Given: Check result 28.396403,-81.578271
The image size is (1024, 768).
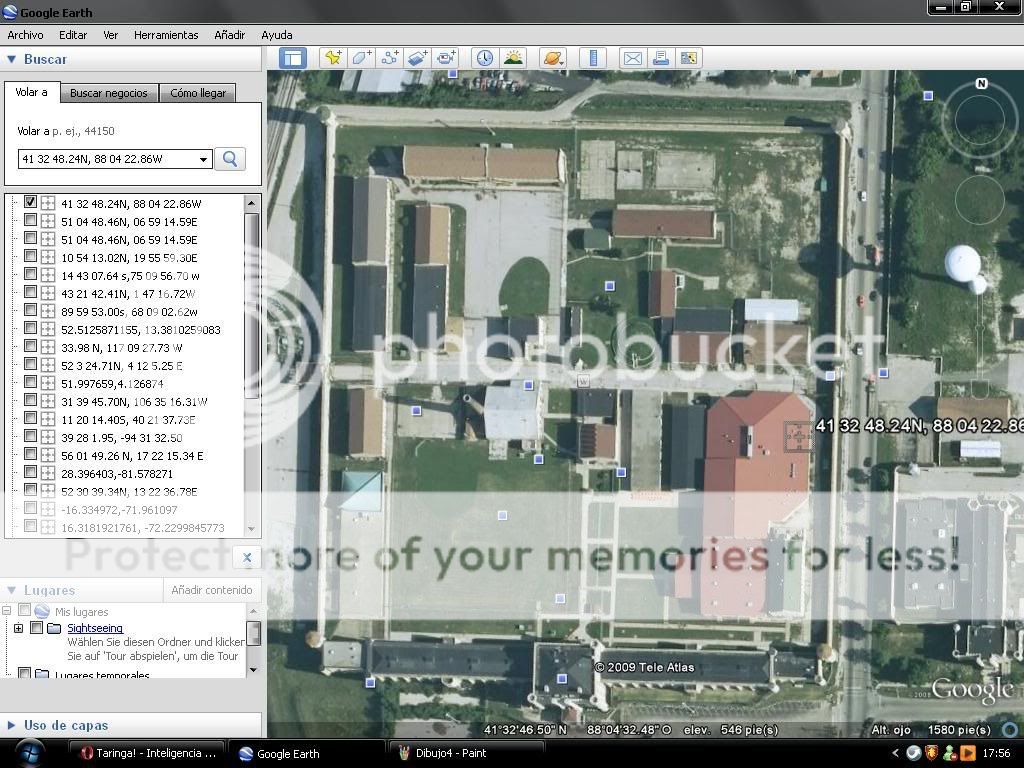Looking at the screenshot, I should tap(30, 472).
